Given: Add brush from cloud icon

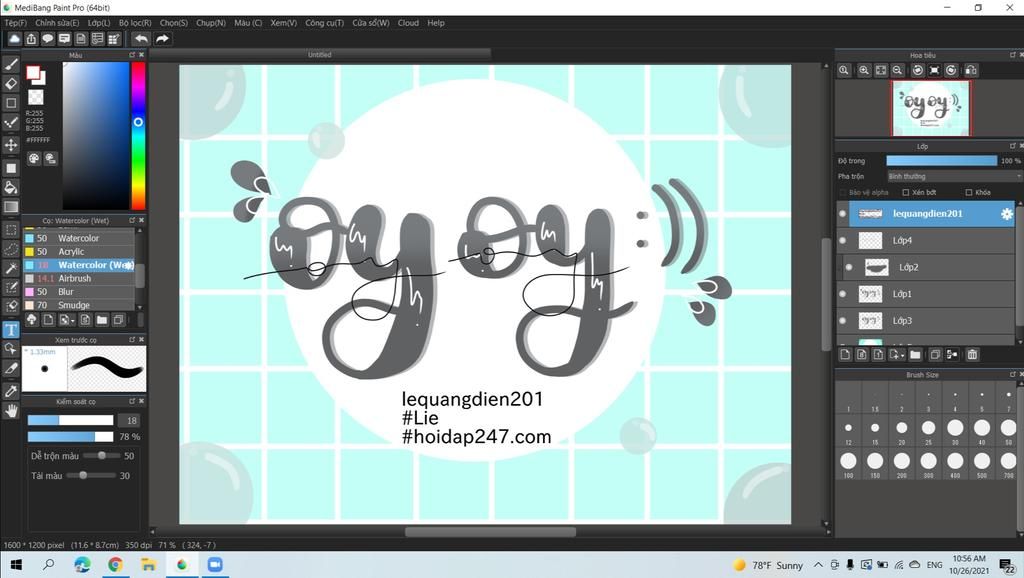Looking at the screenshot, I should [x=31, y=319].
